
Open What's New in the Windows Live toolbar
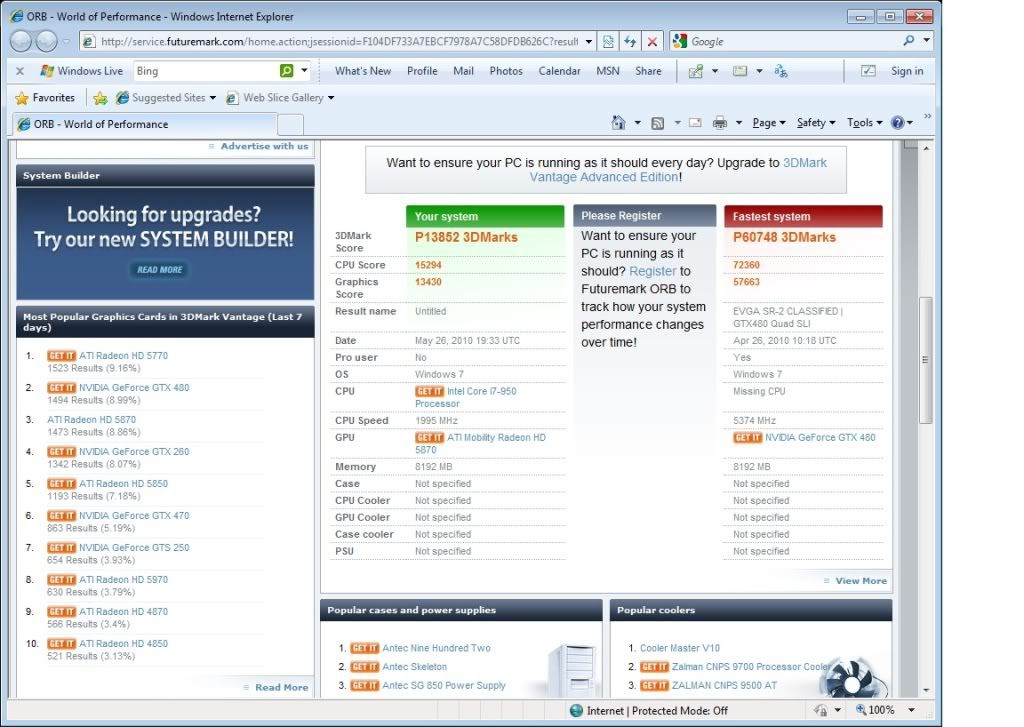click(x=363, y=71)
